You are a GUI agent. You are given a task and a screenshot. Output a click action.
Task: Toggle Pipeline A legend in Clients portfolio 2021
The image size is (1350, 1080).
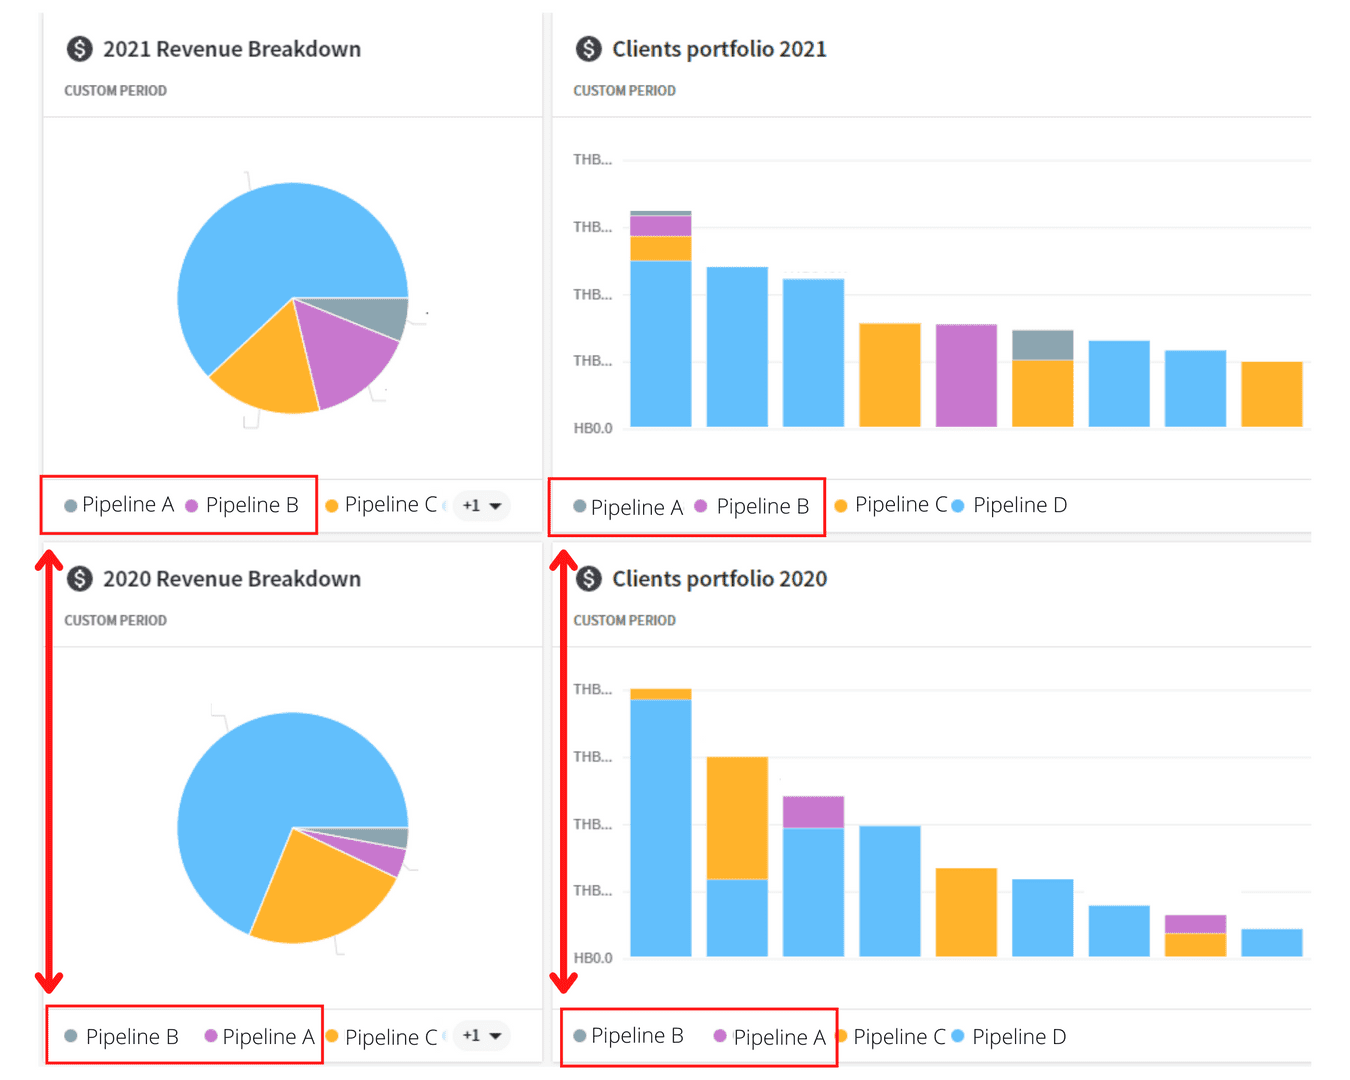pyautogui.click(x=628, y=507)
